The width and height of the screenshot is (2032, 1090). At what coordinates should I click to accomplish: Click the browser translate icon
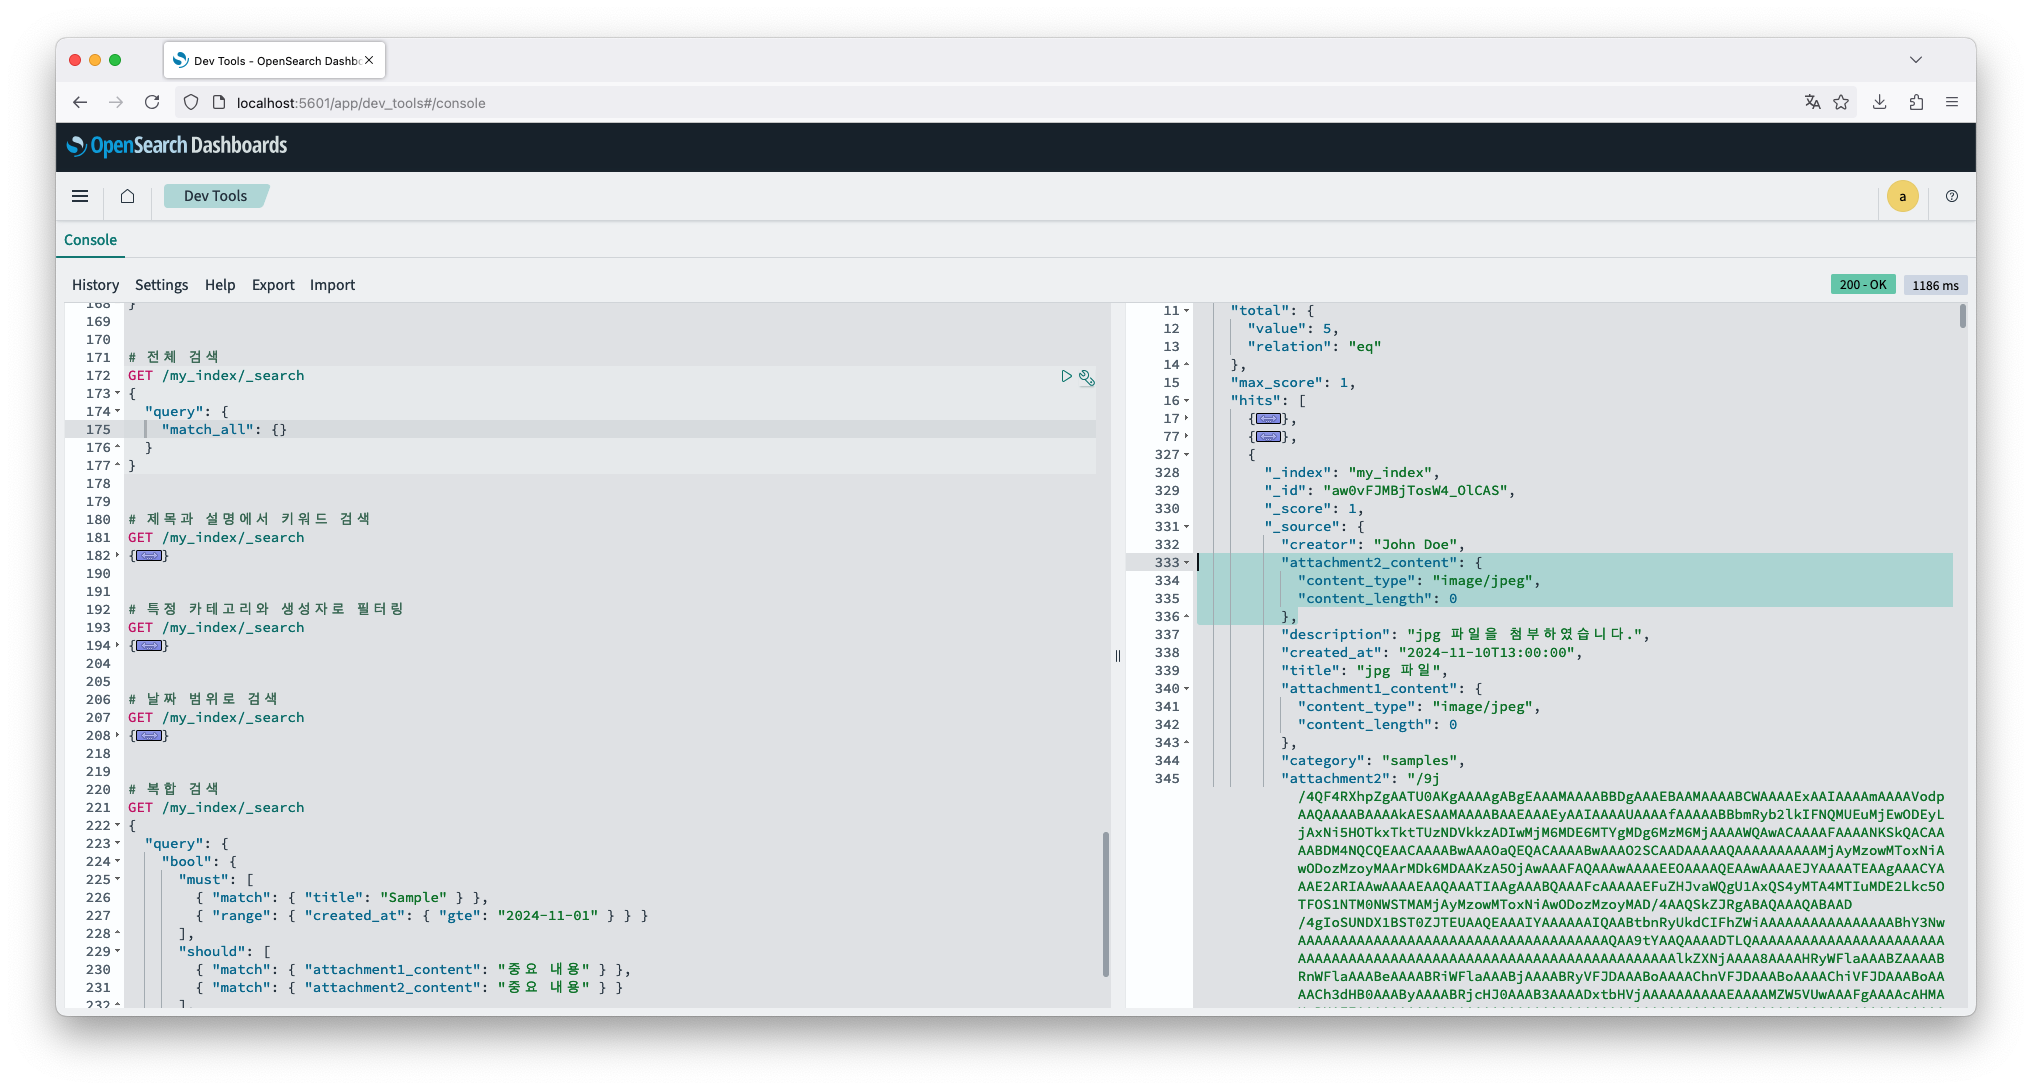[x=1812, y=102]
